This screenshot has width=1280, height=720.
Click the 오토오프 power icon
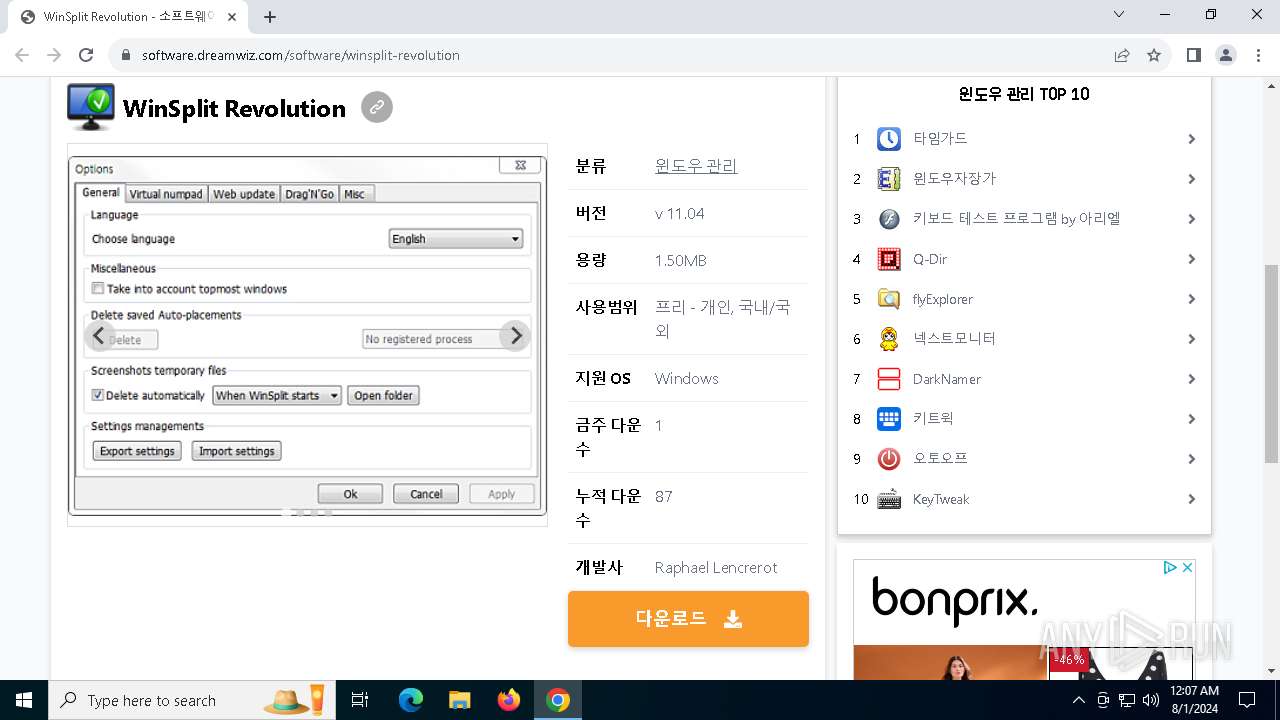click(889, 459)
